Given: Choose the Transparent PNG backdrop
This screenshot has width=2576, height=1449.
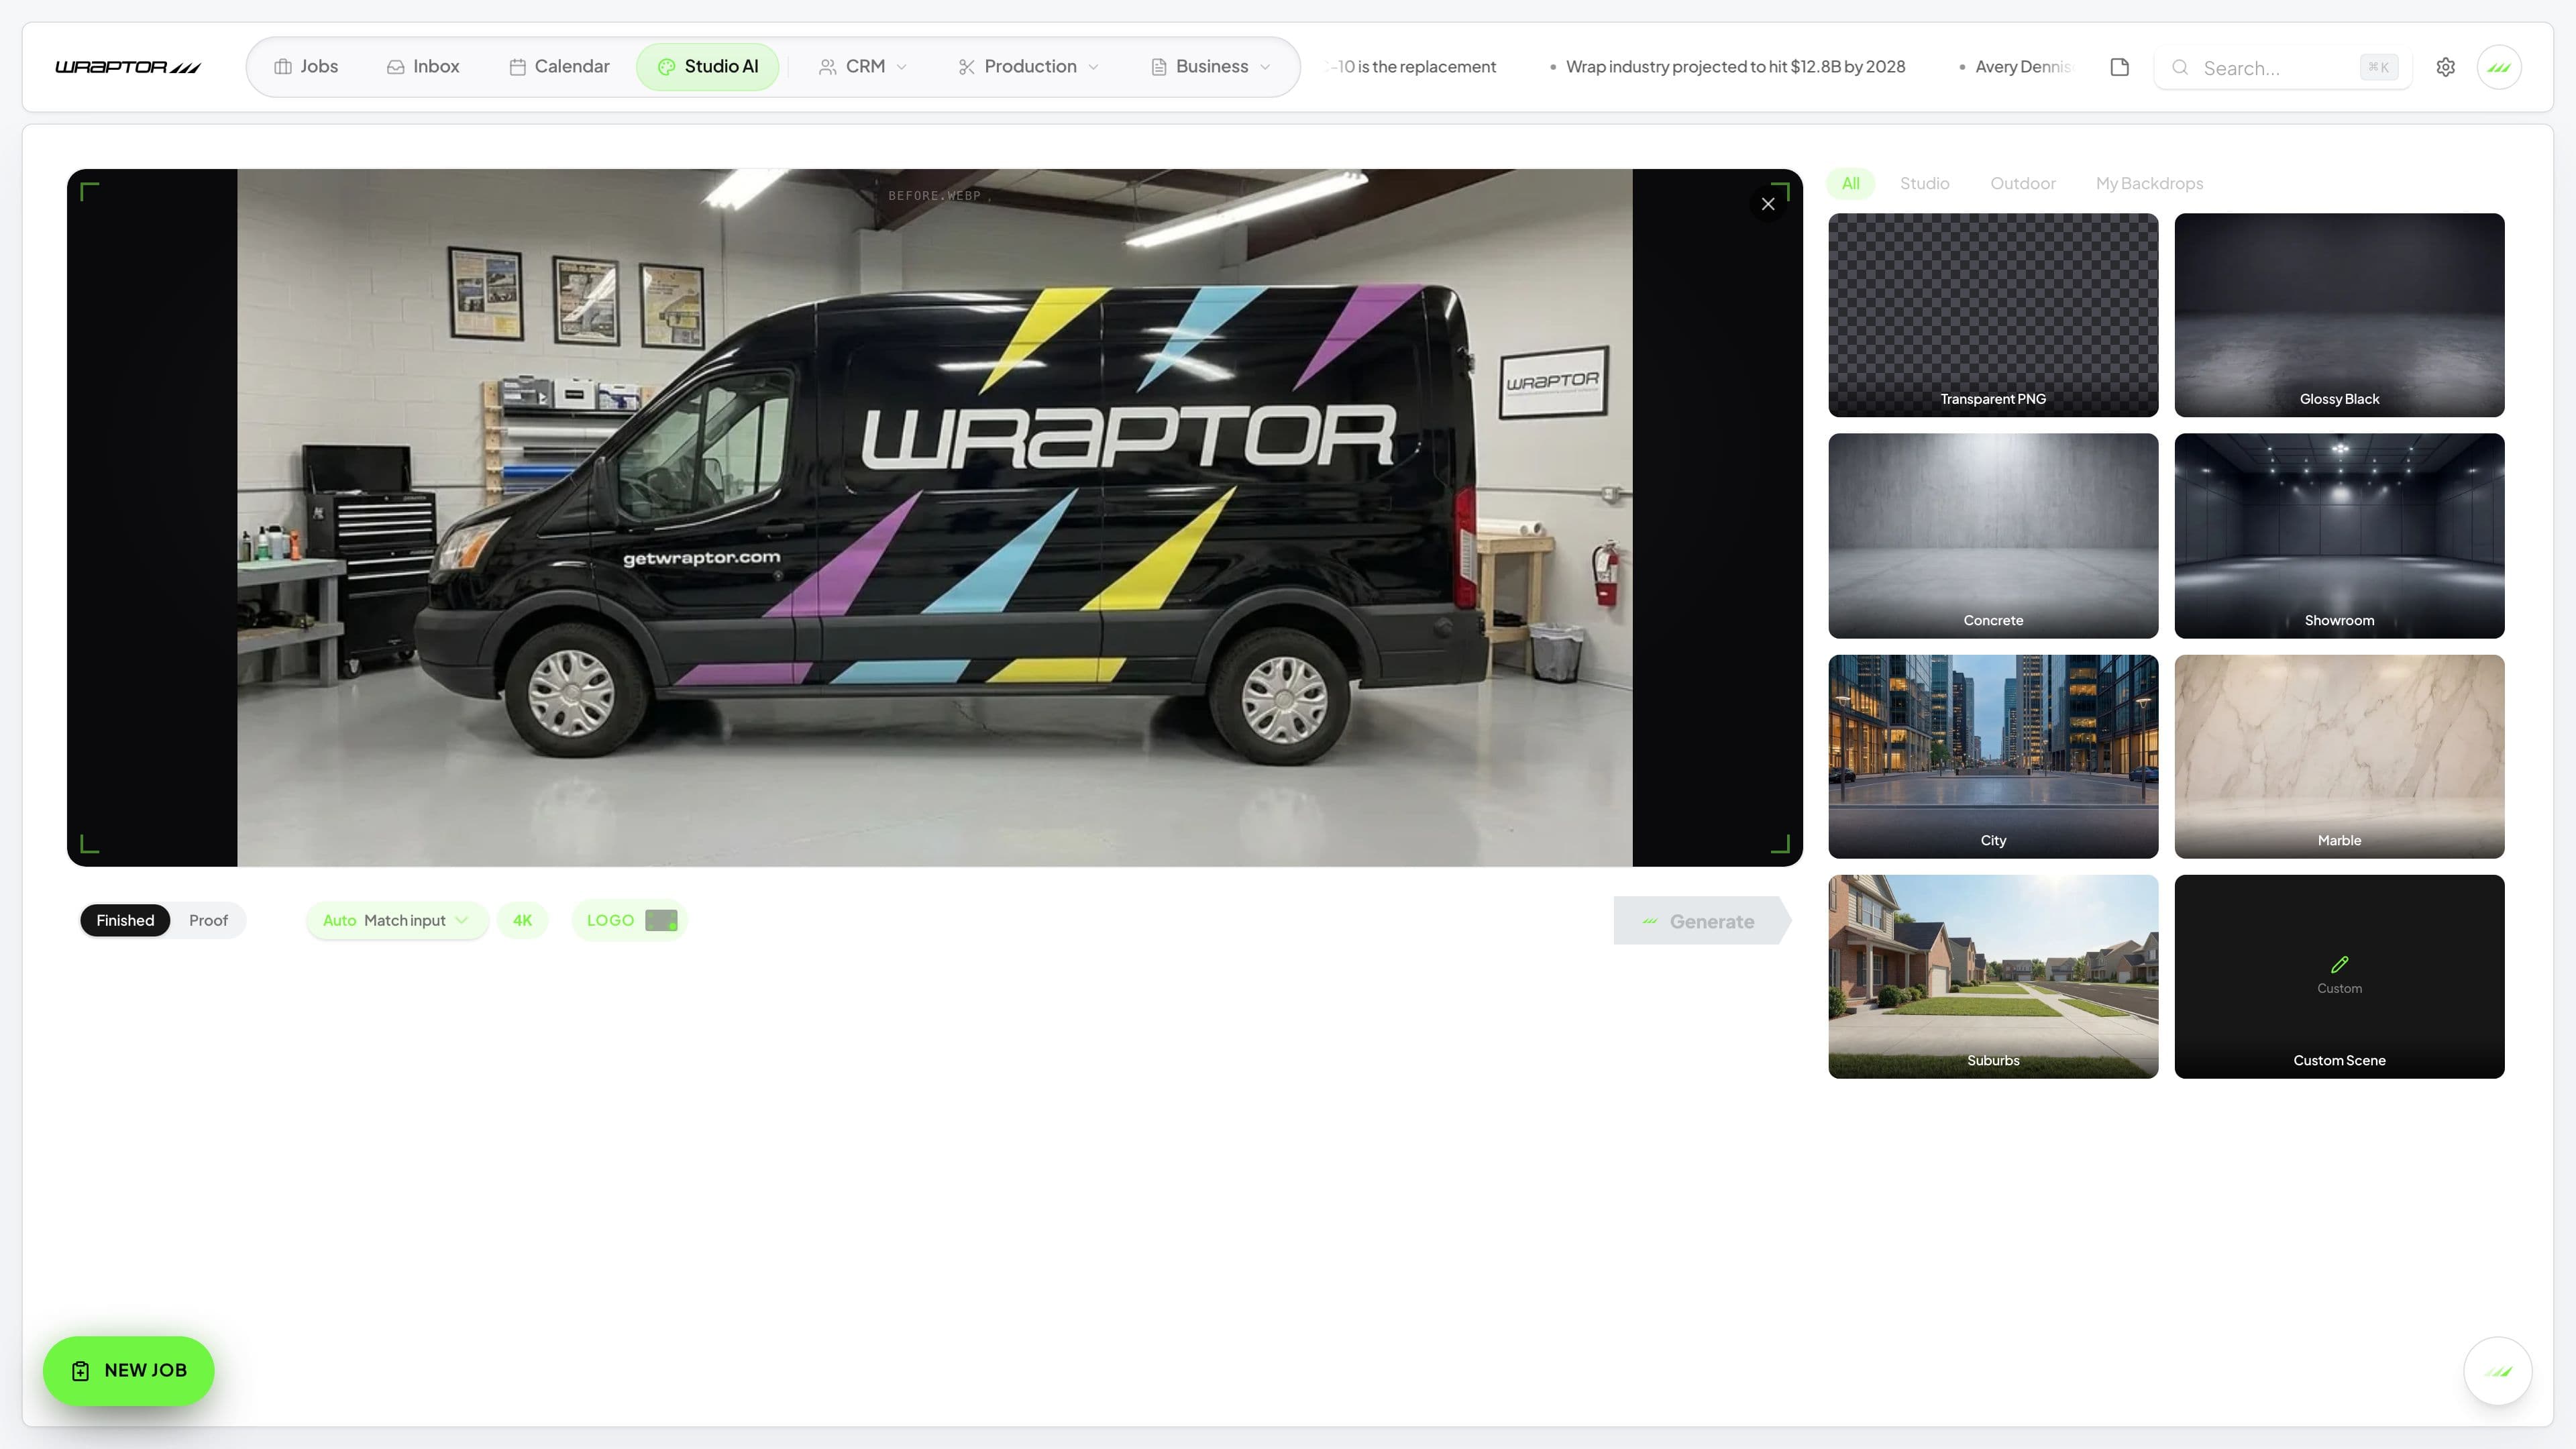Looking at the screenshot, I should click(x=1993, y=315).
